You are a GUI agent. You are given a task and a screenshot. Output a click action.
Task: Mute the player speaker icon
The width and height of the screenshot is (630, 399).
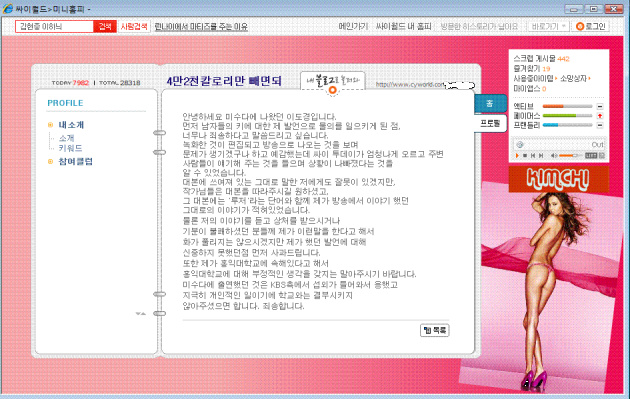[x=554, y=155]
